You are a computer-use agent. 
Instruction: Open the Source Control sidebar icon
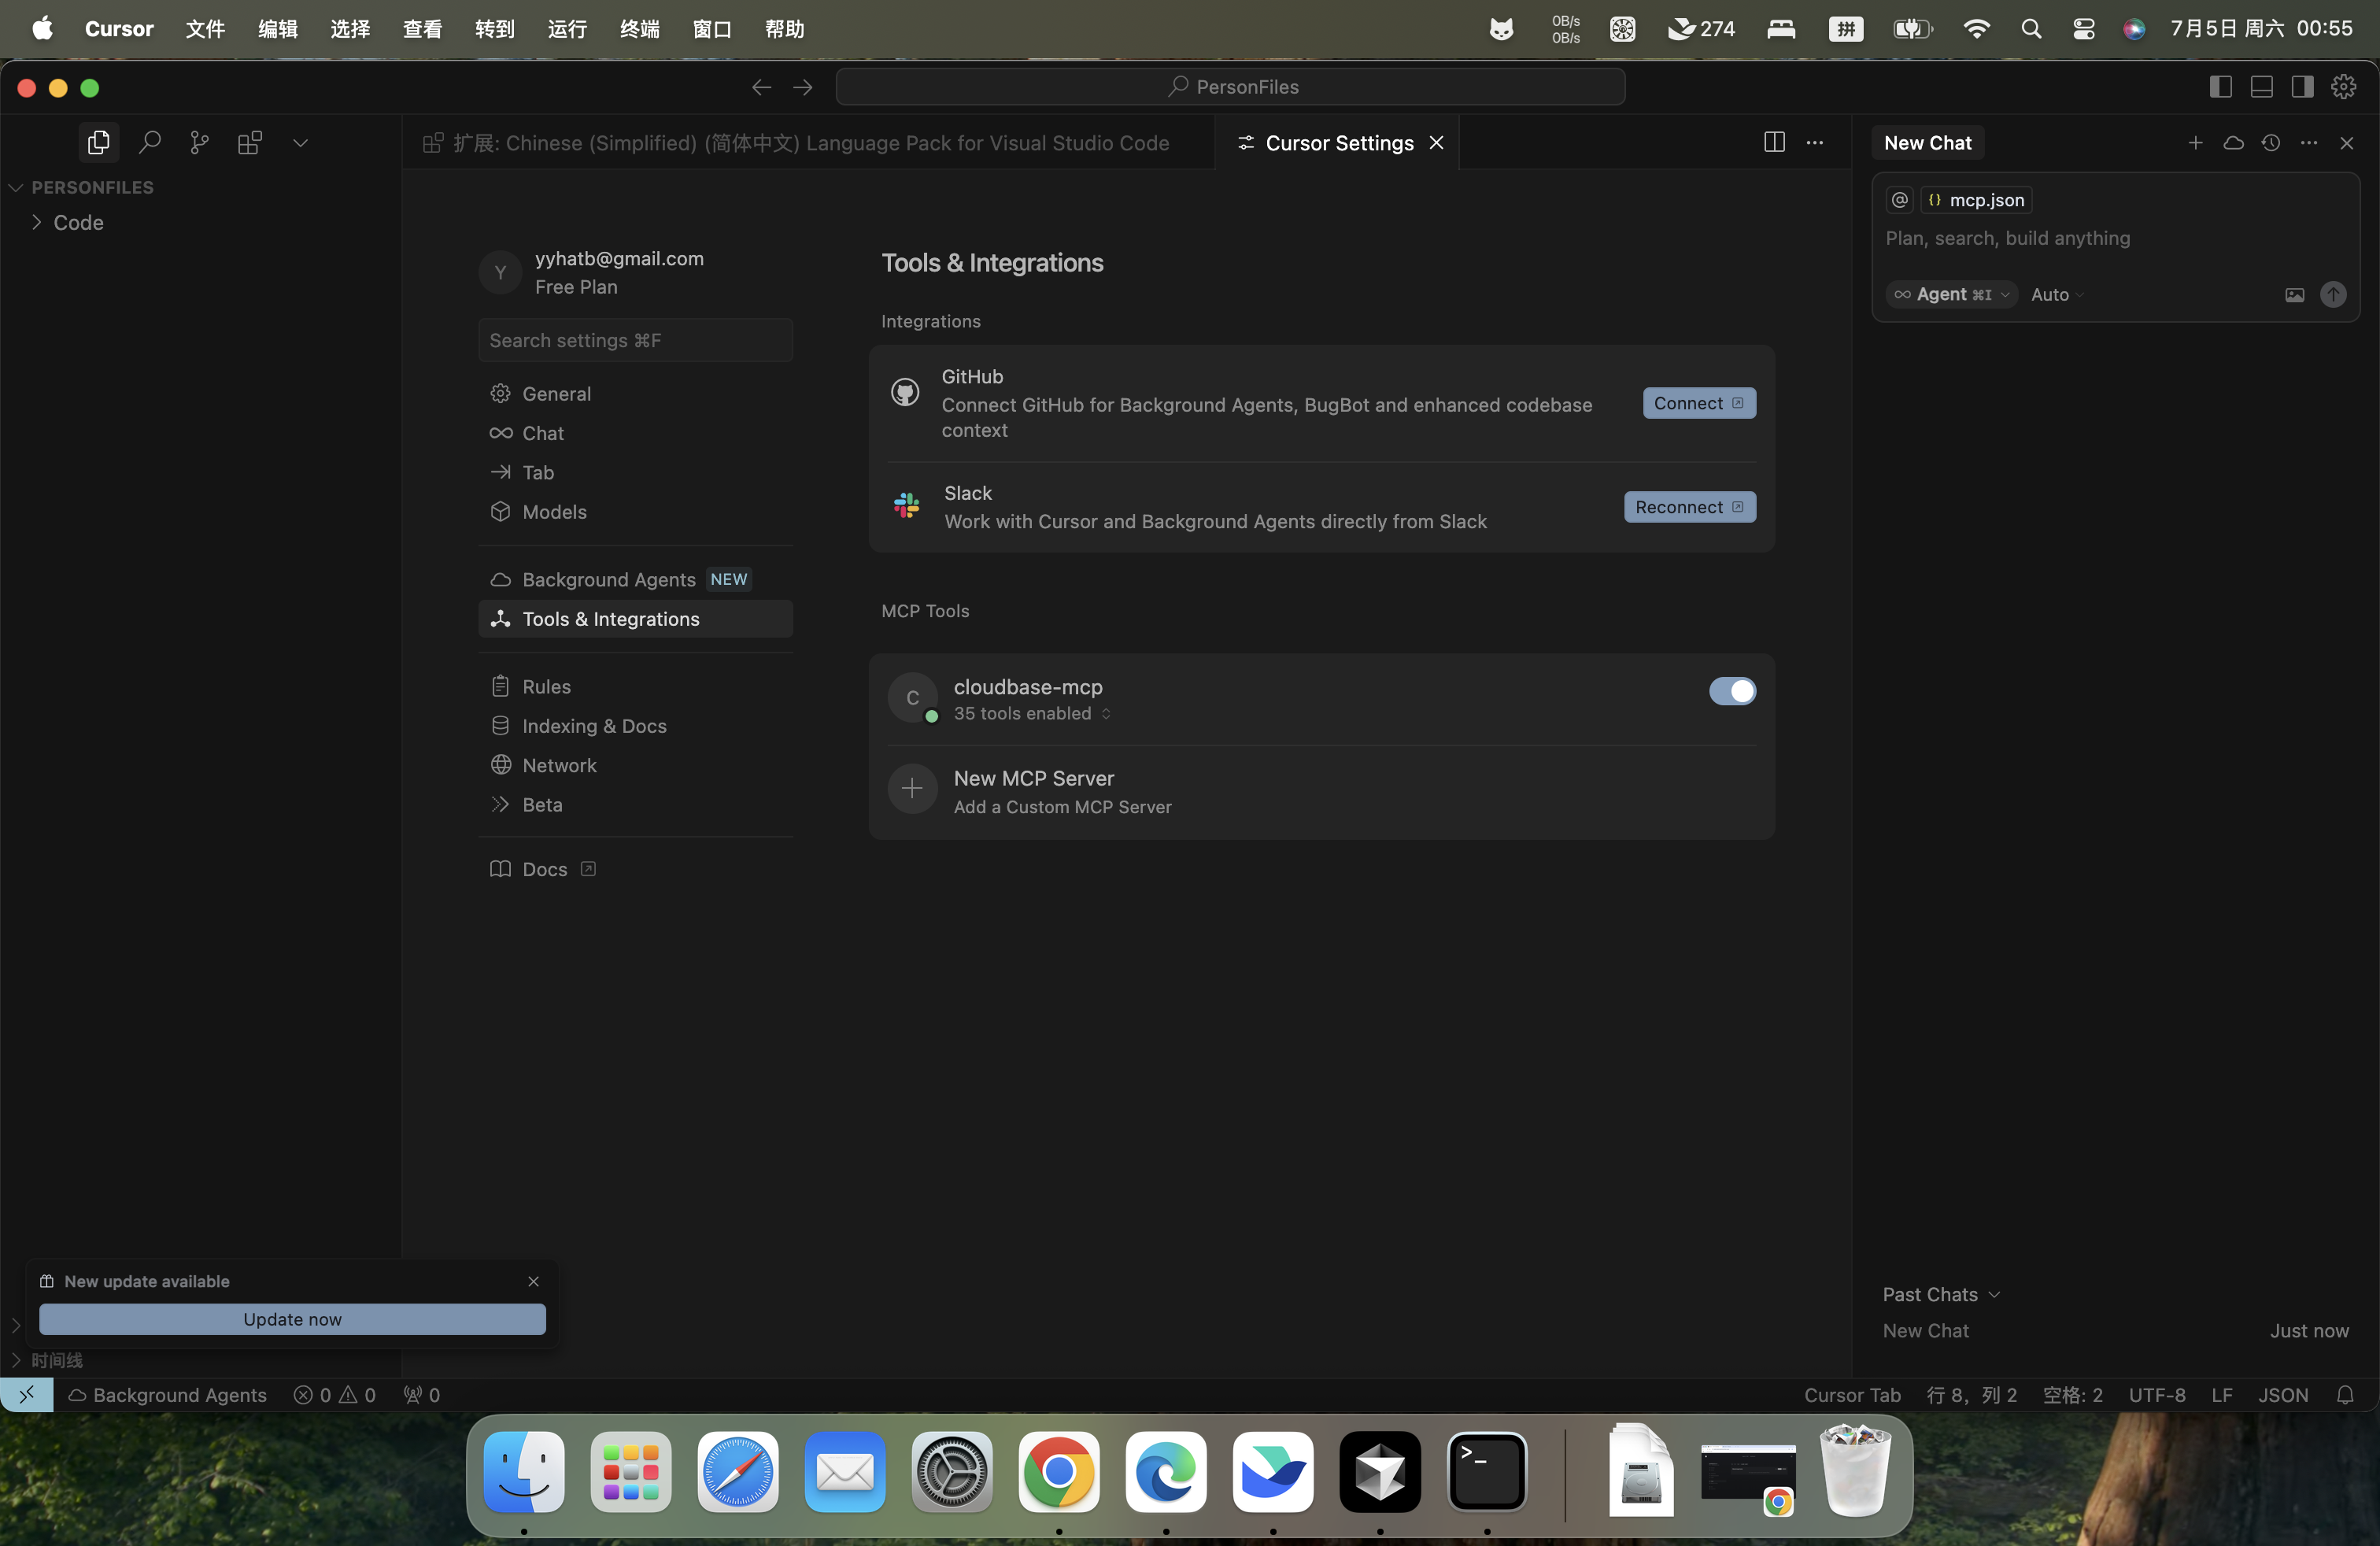(x=199, y=143)
